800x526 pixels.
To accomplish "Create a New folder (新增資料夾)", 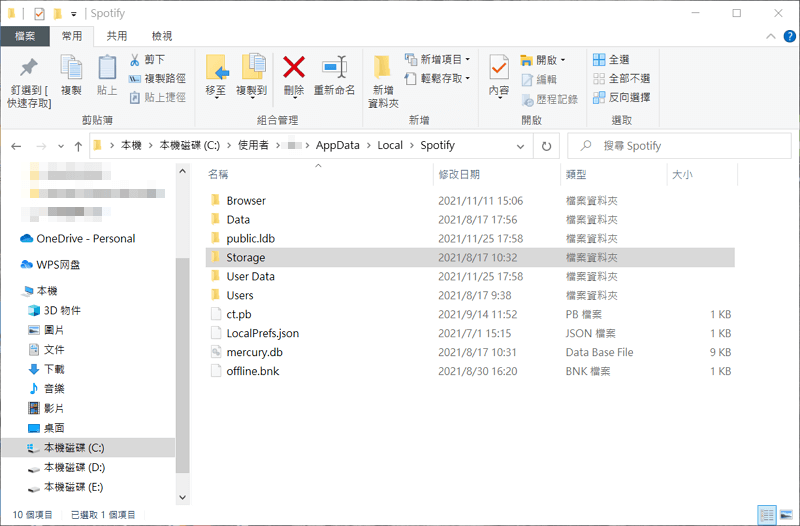I will pyautogui.click(x=383, y=81).
